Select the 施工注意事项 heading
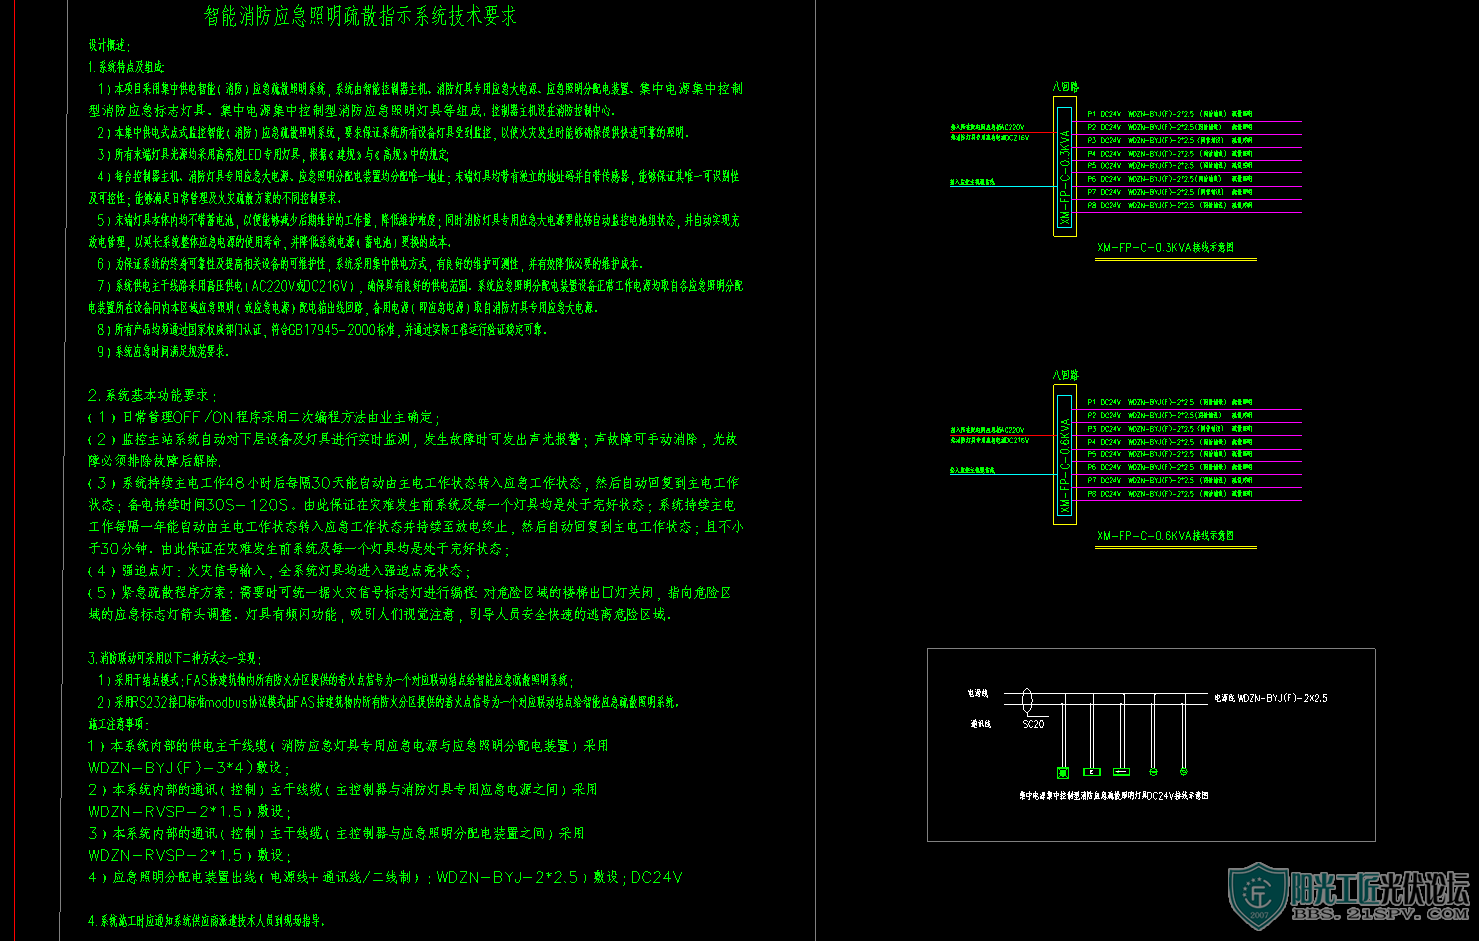The width and height of the screenshot is (1479, 941). tap(118, 724)
